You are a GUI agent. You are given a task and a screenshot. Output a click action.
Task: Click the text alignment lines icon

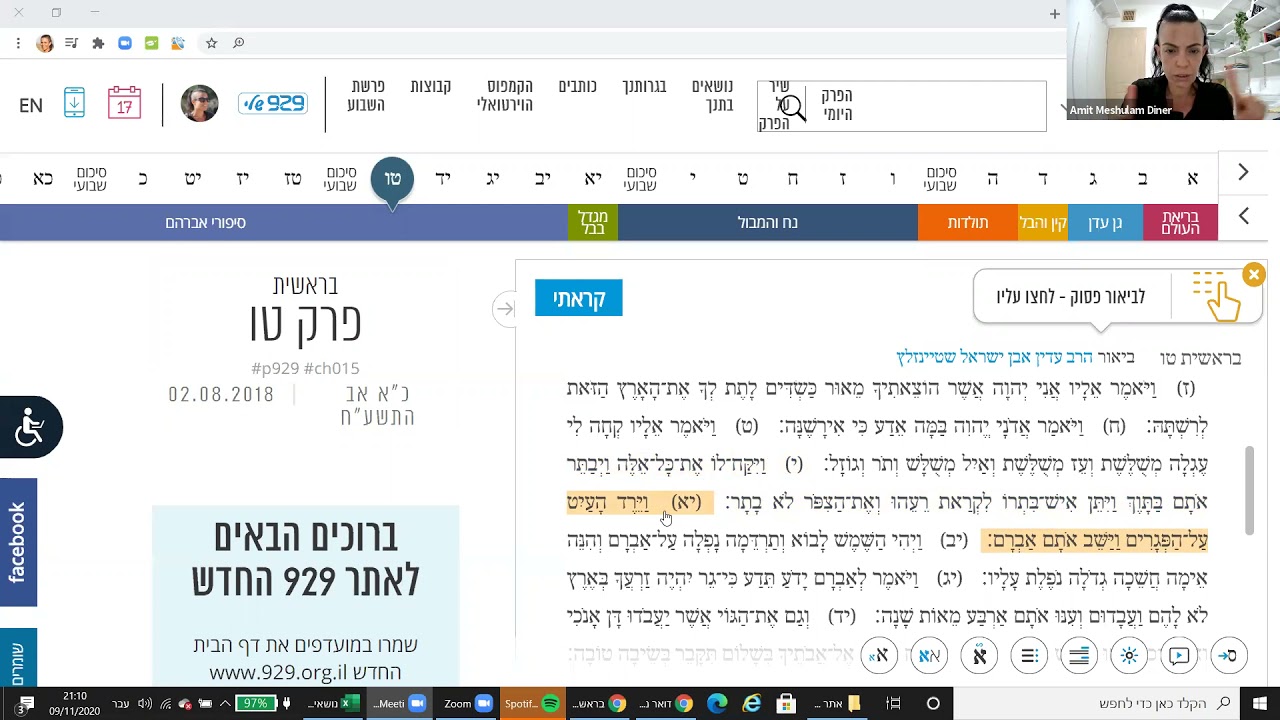[1079, 656]
